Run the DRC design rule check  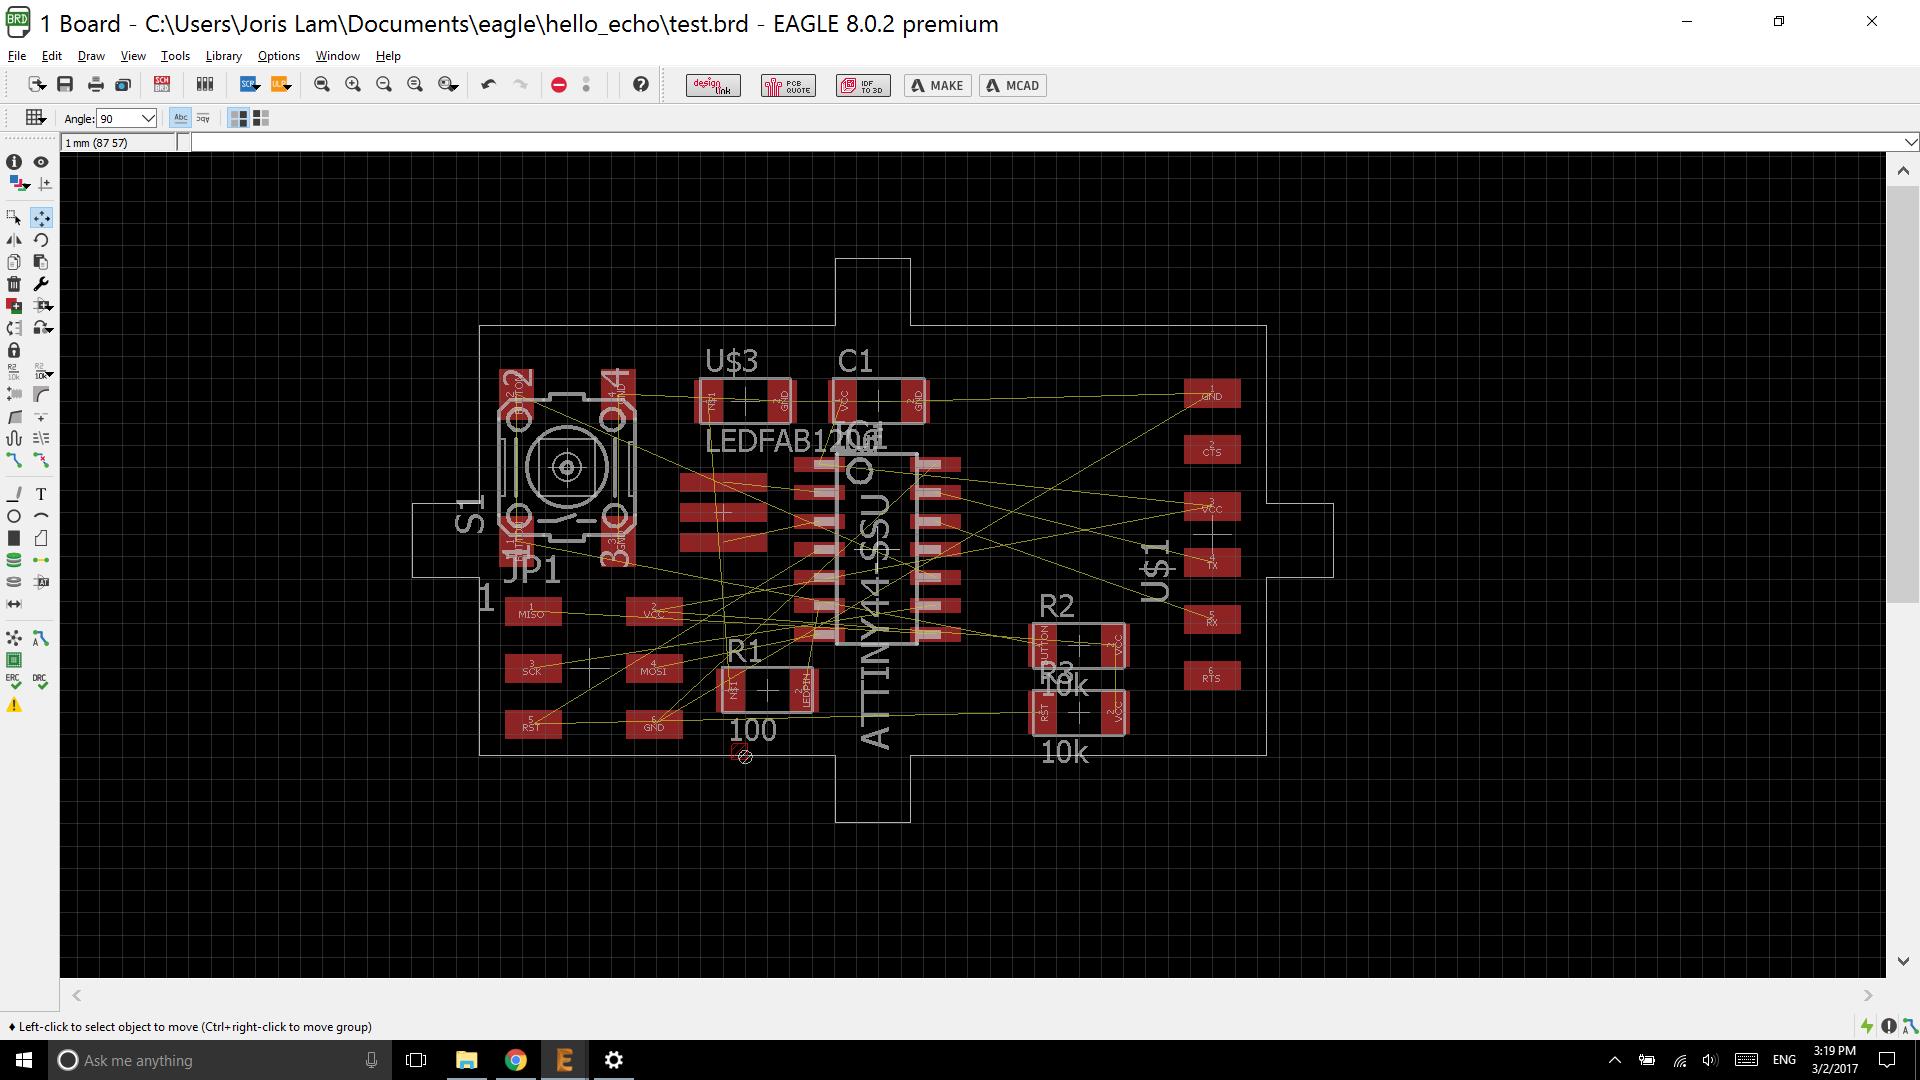coord(40,681)
